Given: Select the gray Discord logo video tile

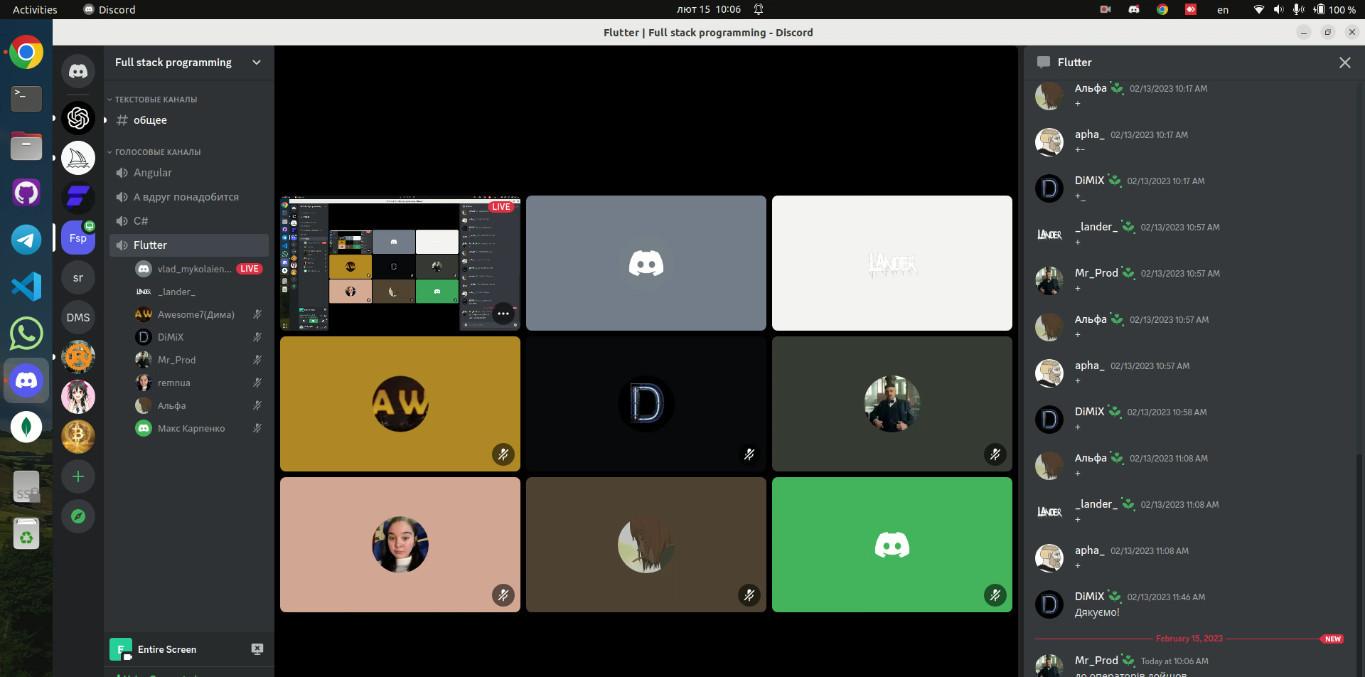Looking at the screenshot, I should coord(646,263).
